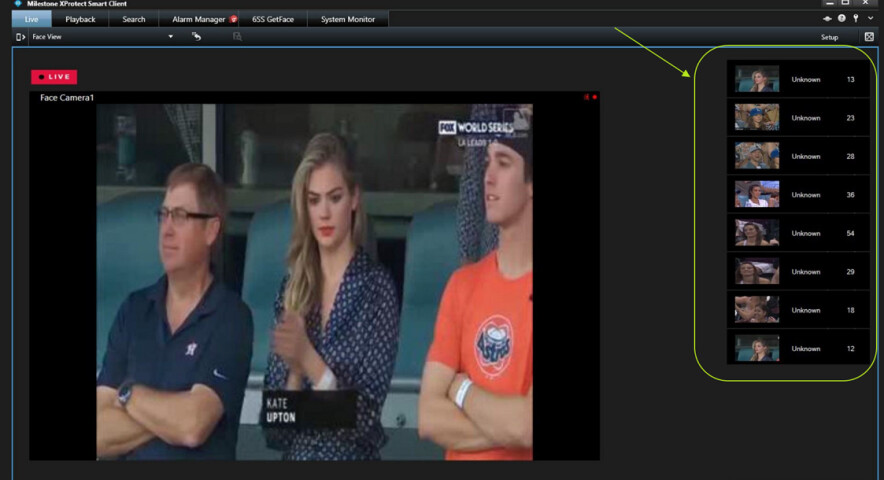
Task: Click the red alarm badge on Alarm Manager
Action: tap(233, 19)
